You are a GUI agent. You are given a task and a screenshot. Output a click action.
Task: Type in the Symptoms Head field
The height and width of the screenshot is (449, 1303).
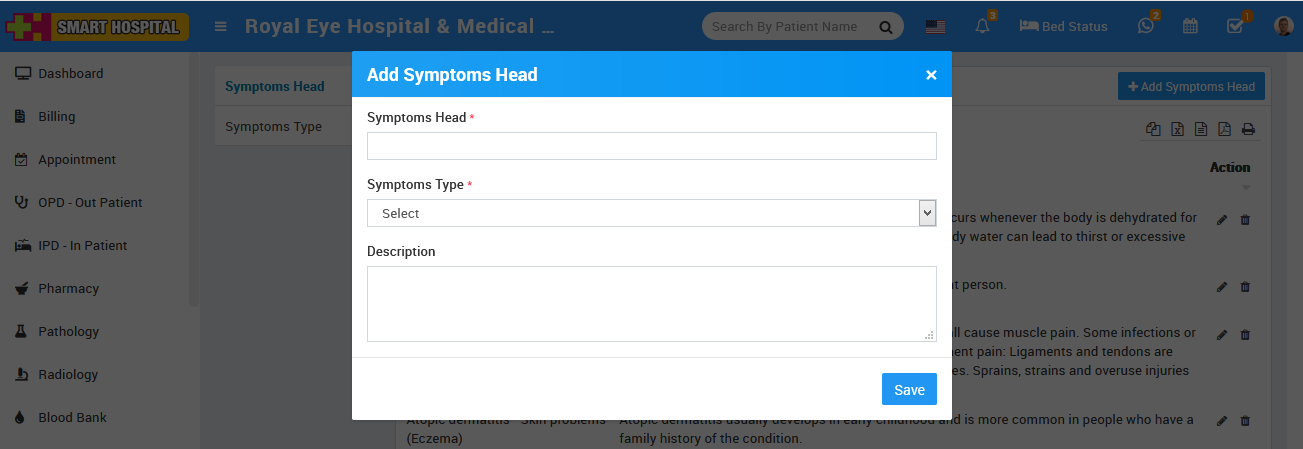[x=651, y=146]
